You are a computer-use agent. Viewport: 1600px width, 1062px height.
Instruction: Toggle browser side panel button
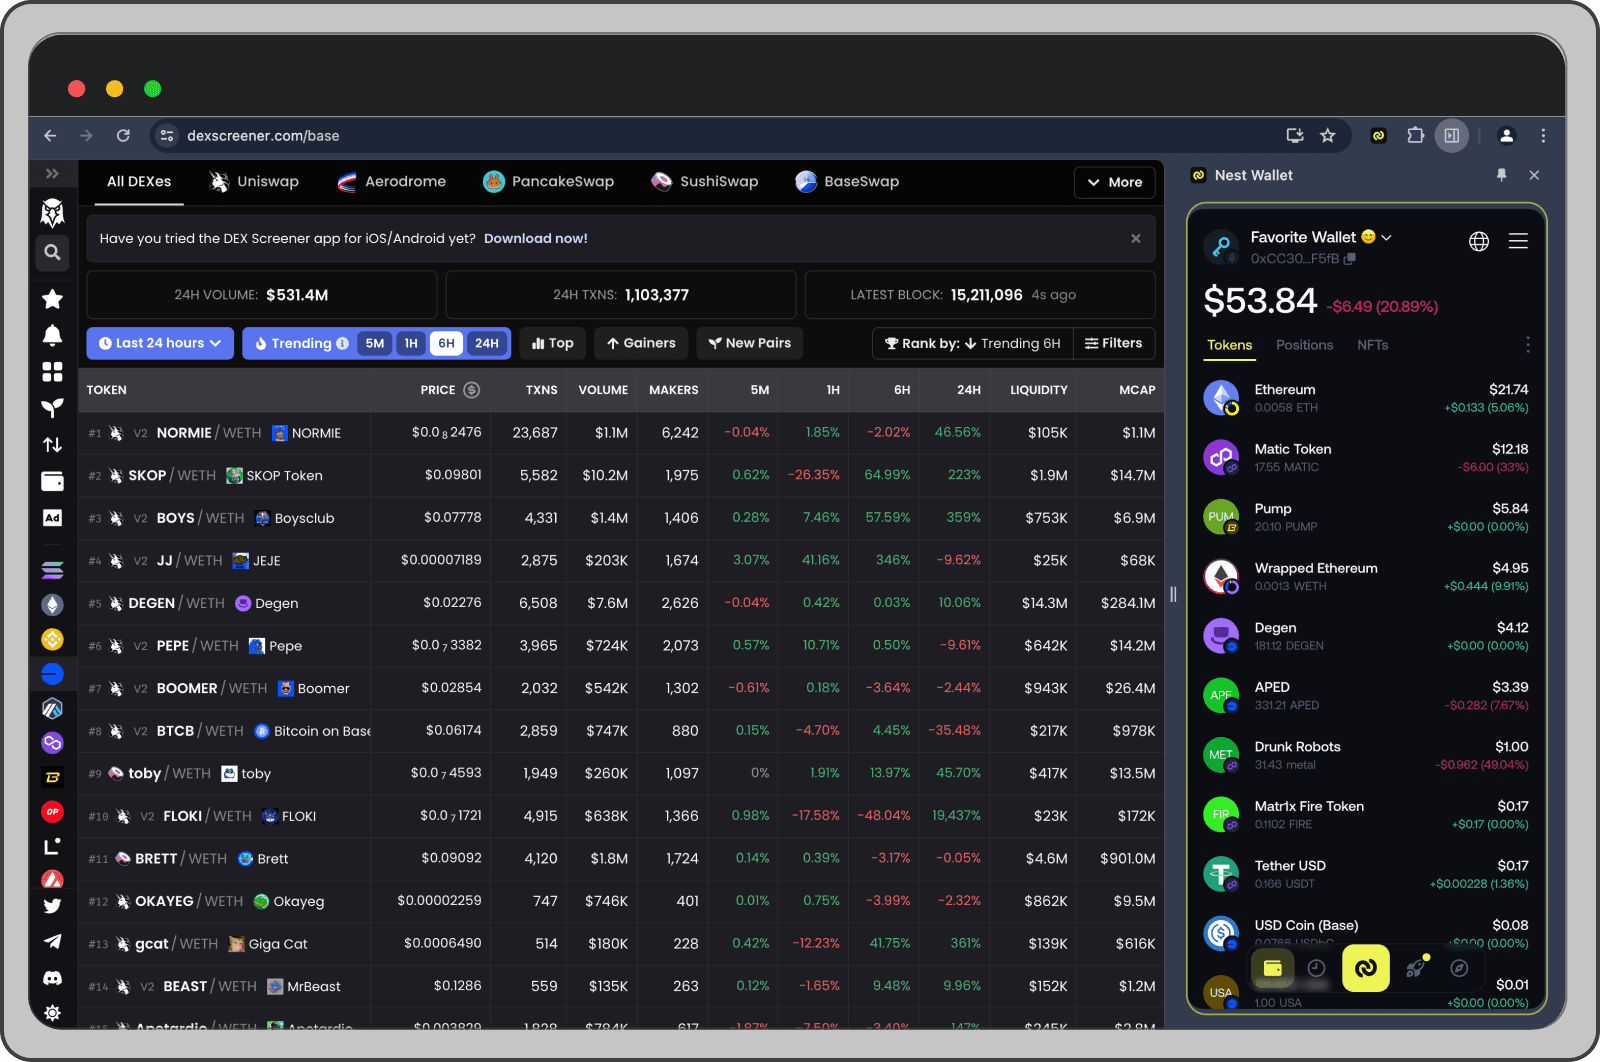[1452, 136]
